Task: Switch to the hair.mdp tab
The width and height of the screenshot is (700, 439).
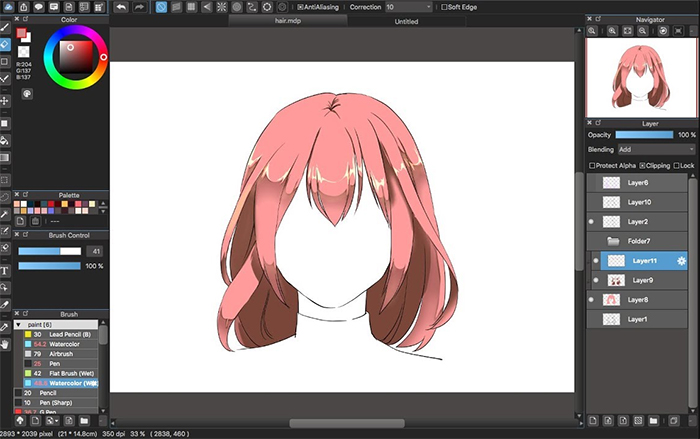Action: click(288, 21)
